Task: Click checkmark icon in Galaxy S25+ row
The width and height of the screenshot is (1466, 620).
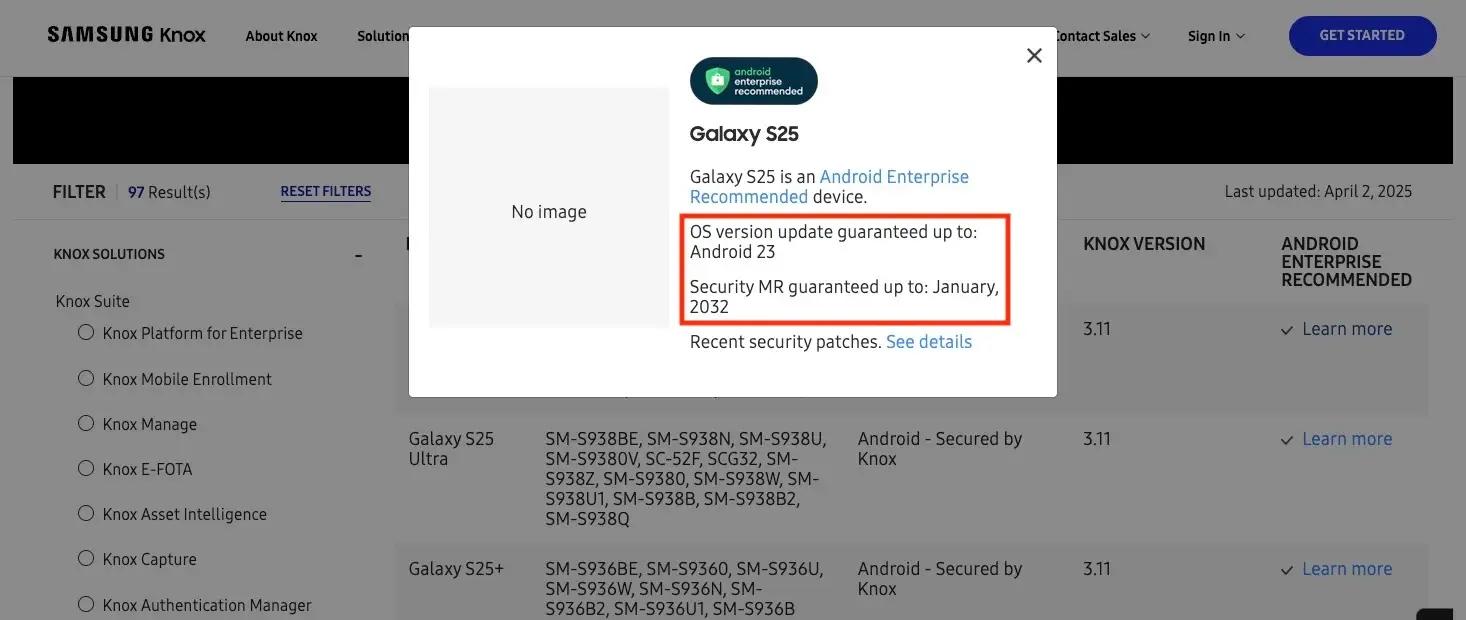Action: point(1287,570)
